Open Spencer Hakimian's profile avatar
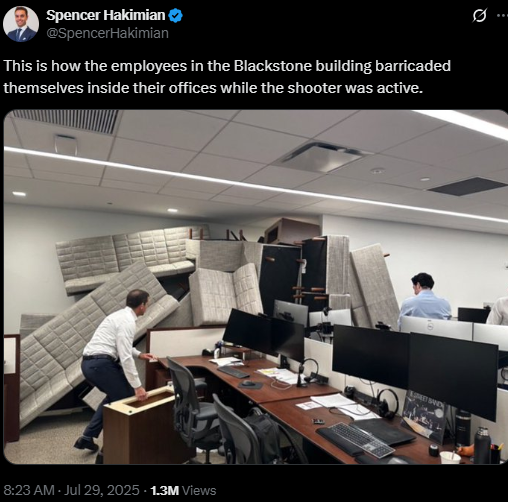The height and width of the screenshot is (502, 508). click(x=21, y=24)
